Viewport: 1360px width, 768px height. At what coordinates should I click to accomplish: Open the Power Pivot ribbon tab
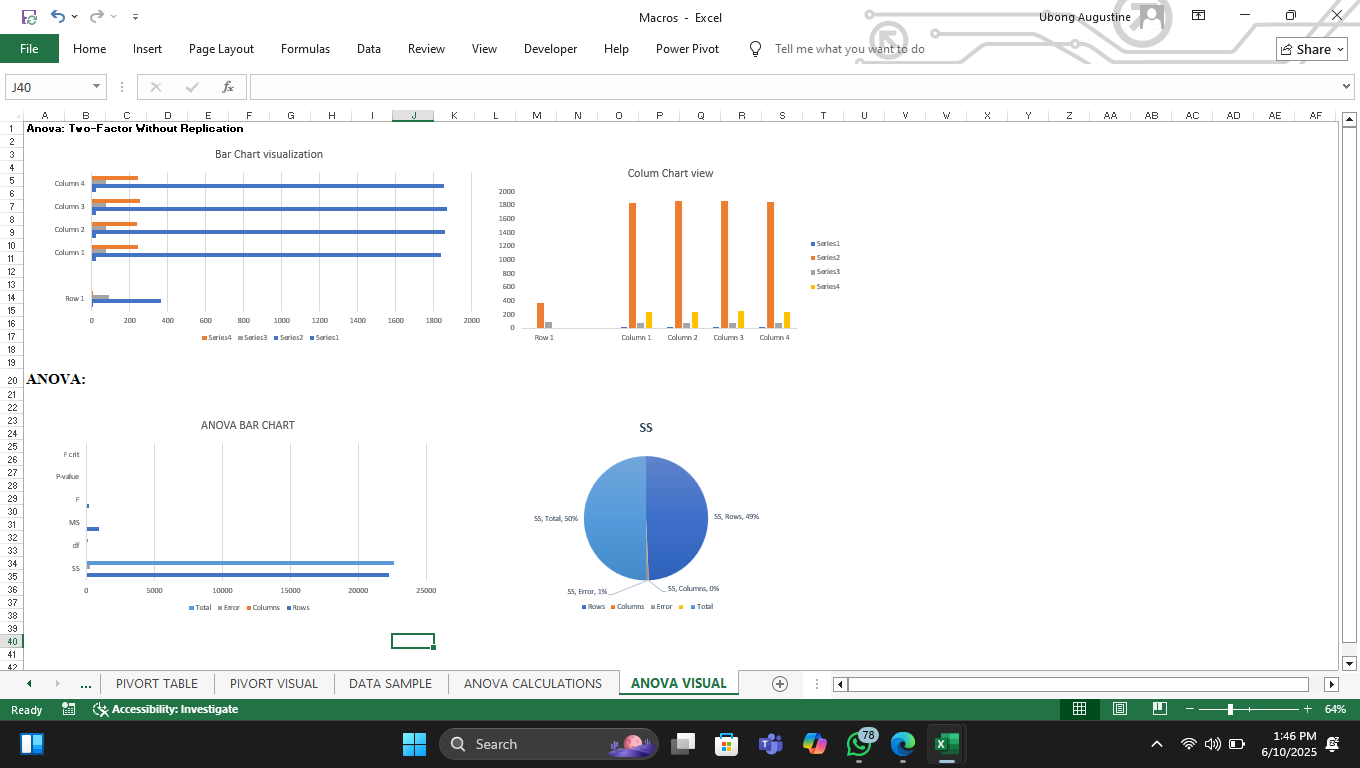[687, 48]
